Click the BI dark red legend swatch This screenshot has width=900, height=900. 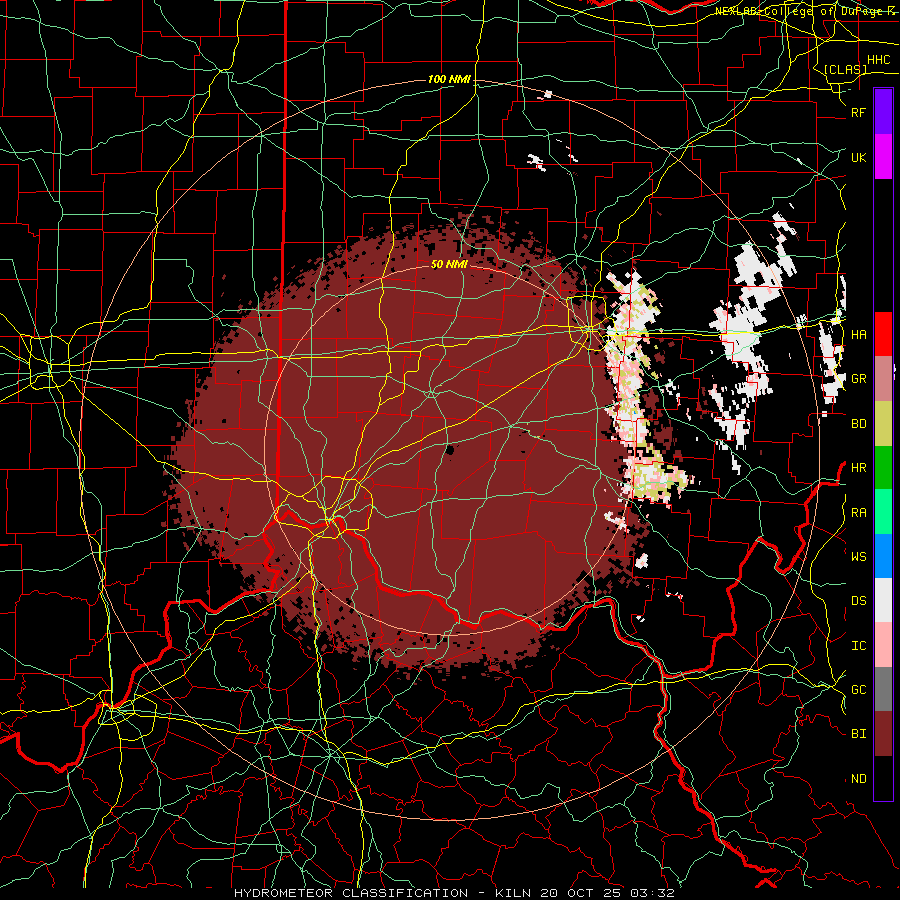click(883, 734)
